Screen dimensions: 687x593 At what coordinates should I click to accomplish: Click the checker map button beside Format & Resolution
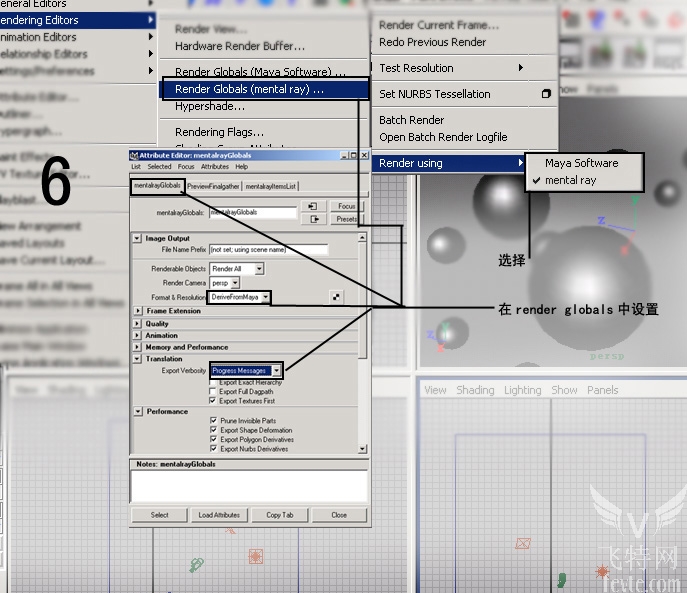(x=336, y=297)
